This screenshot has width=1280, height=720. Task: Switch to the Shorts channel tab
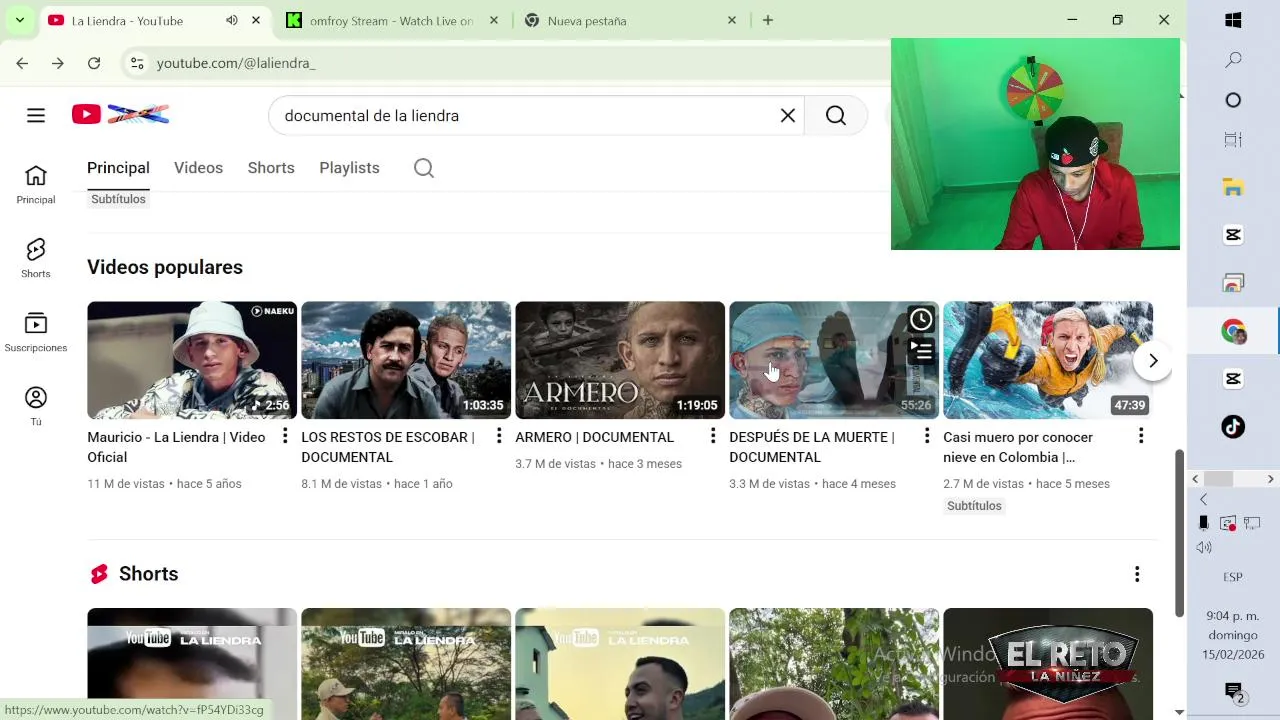click(x=271, y=168)
